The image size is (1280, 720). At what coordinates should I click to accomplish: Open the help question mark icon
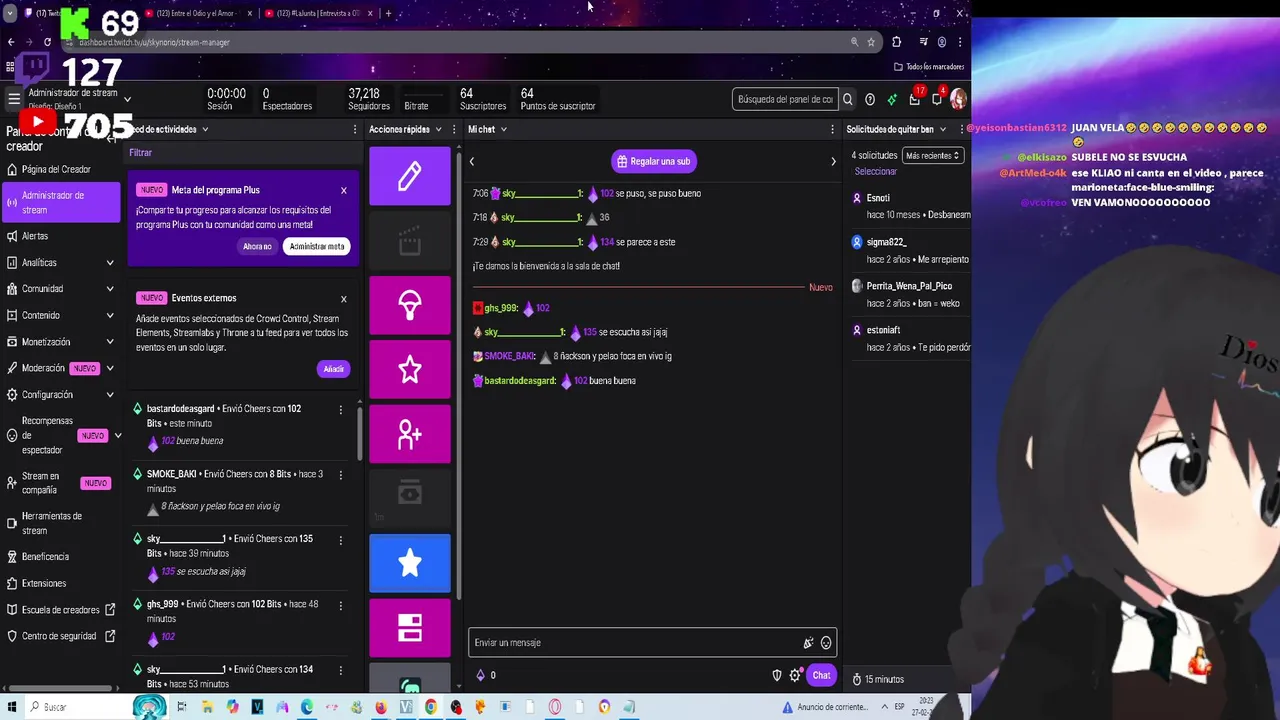pos(870,99)
